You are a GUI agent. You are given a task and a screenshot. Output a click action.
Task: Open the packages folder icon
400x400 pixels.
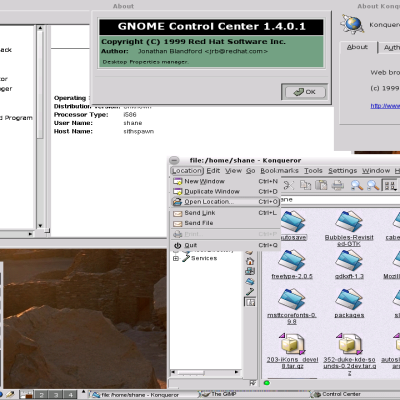pos(349,299)
